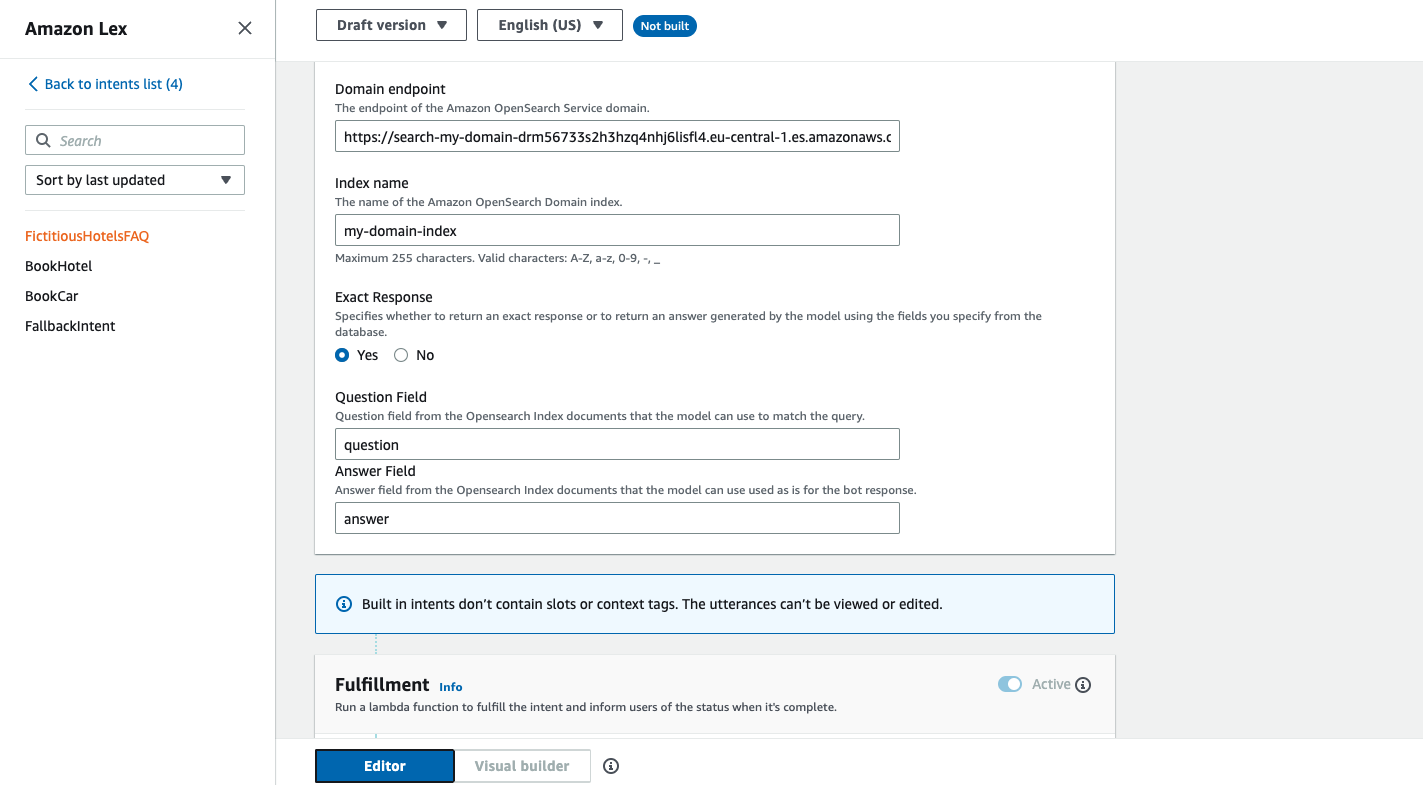Screen dimensions: 1423x785
Task: Click the info icon in the blue banner
Action: (344, 603)
